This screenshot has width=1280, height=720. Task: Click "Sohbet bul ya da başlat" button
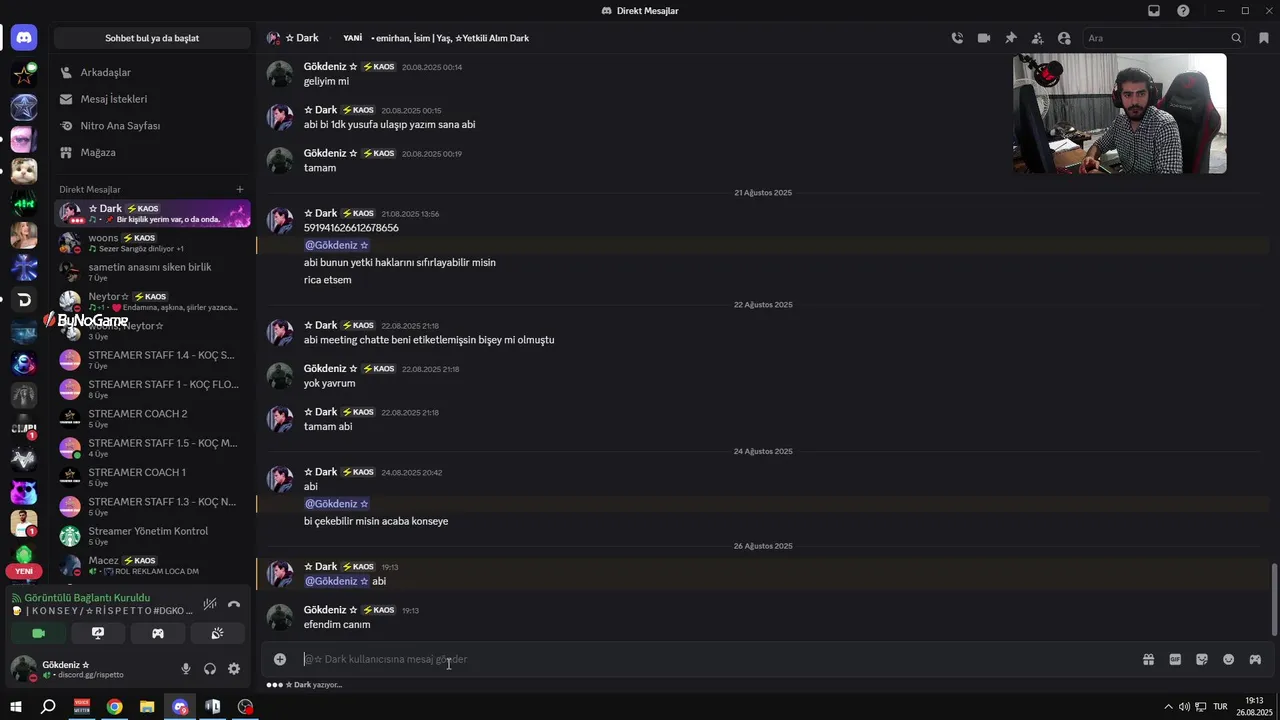coord(152,38)
